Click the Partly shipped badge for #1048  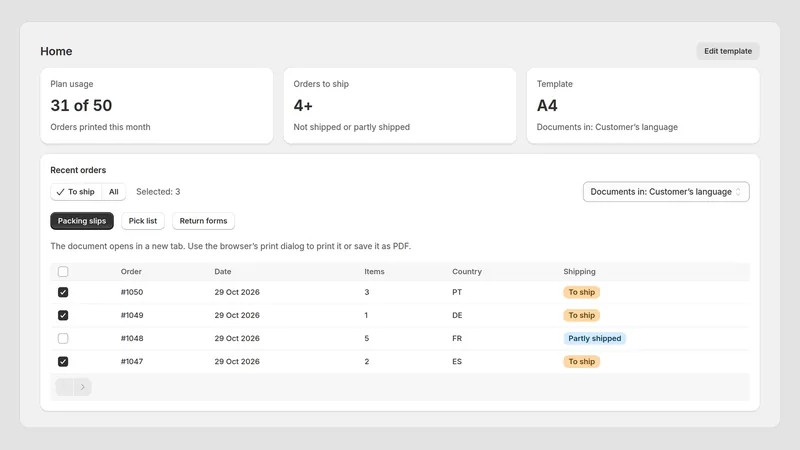coord(594,338)
